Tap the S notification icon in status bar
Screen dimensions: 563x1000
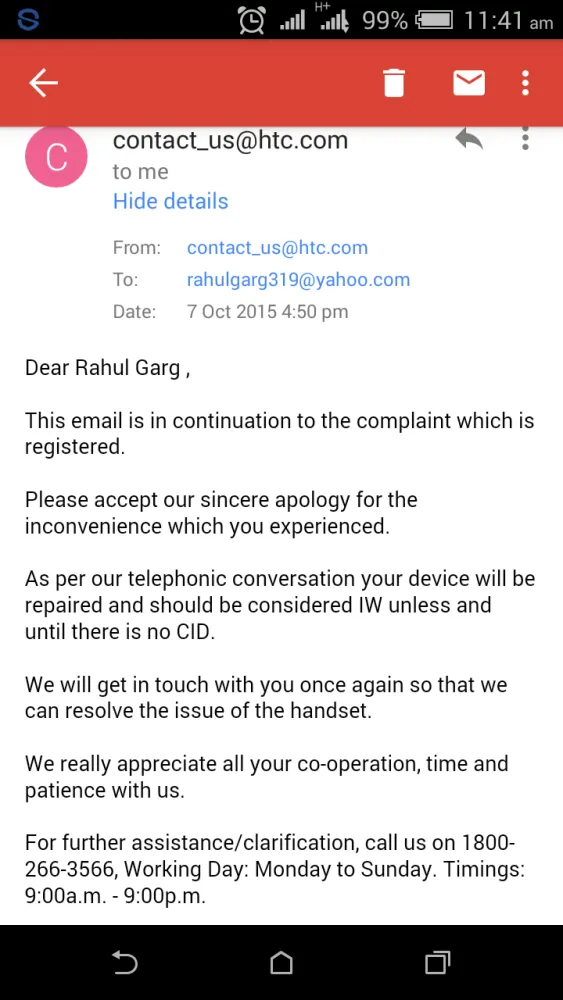[x=28, y=21]
